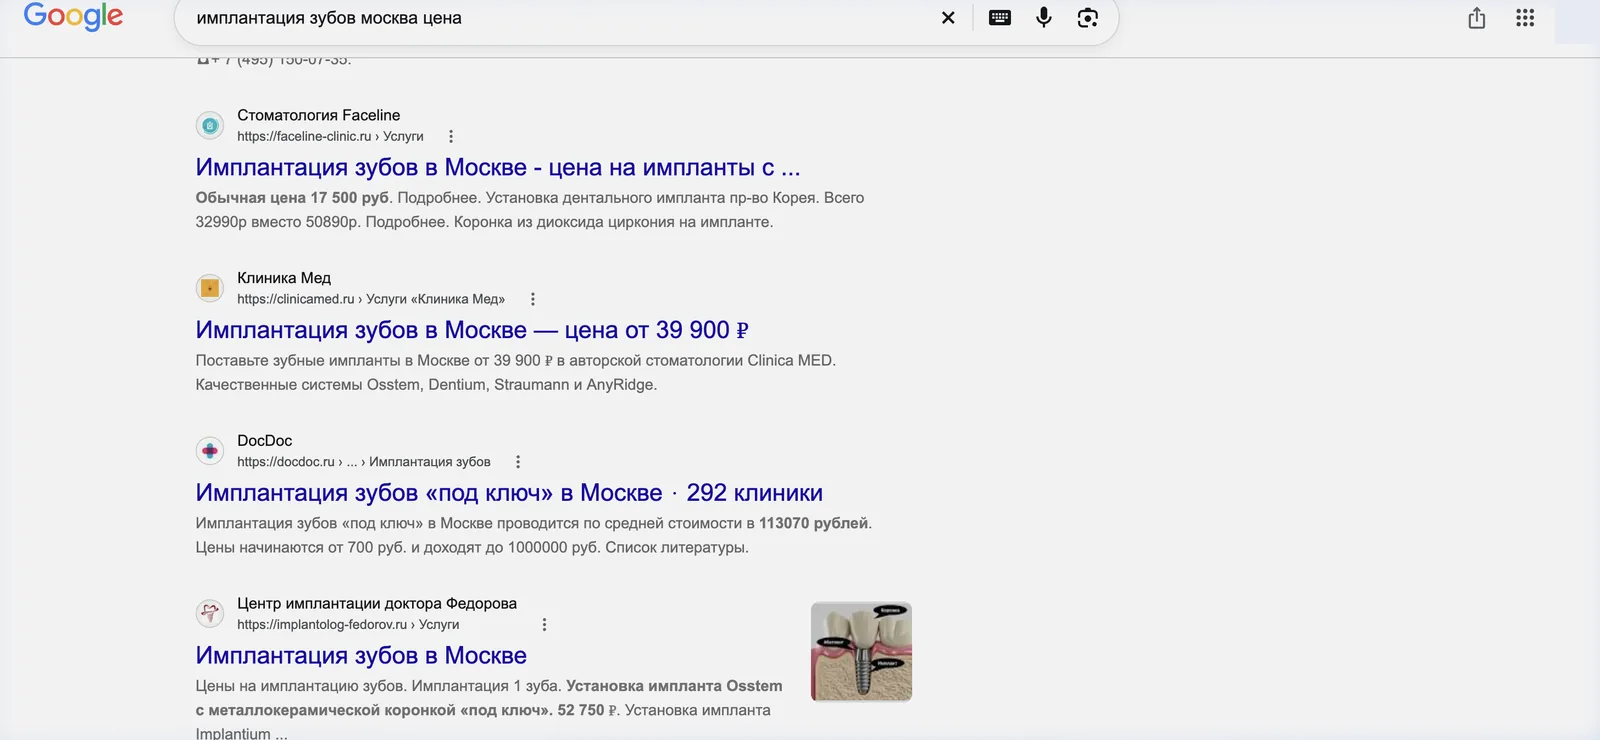Click the 'Клиника Мед' site name
The image size is (1600, 740).
point(284,278)
